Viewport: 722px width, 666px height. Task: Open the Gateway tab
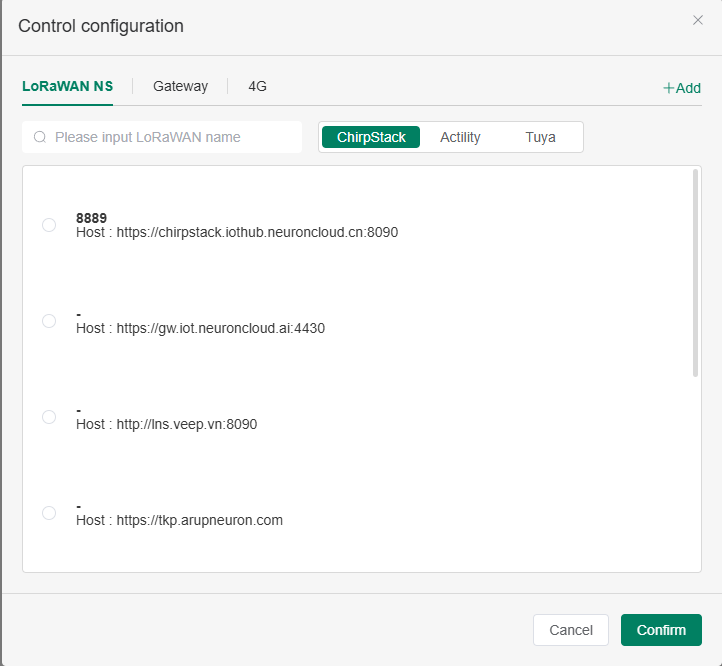coord(180,86)
